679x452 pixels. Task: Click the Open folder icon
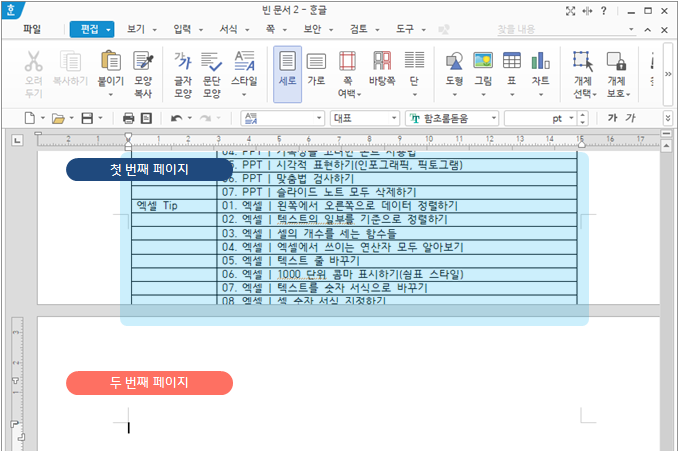click(x=58, y=118)
